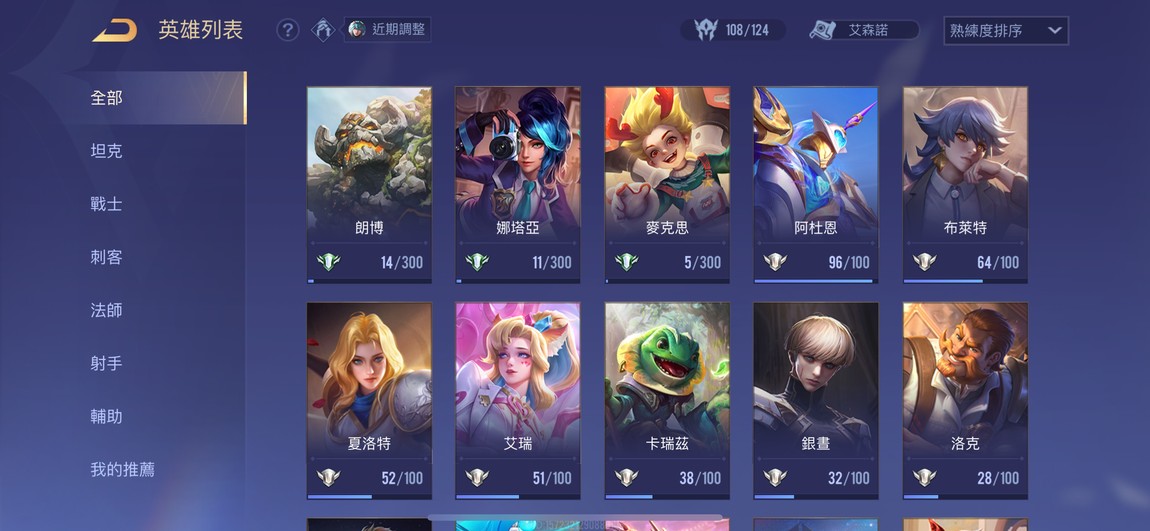This screenshot has height=531, width=1150.
Task: Show the 法師 hero category
Action: [x=106, y=310]
